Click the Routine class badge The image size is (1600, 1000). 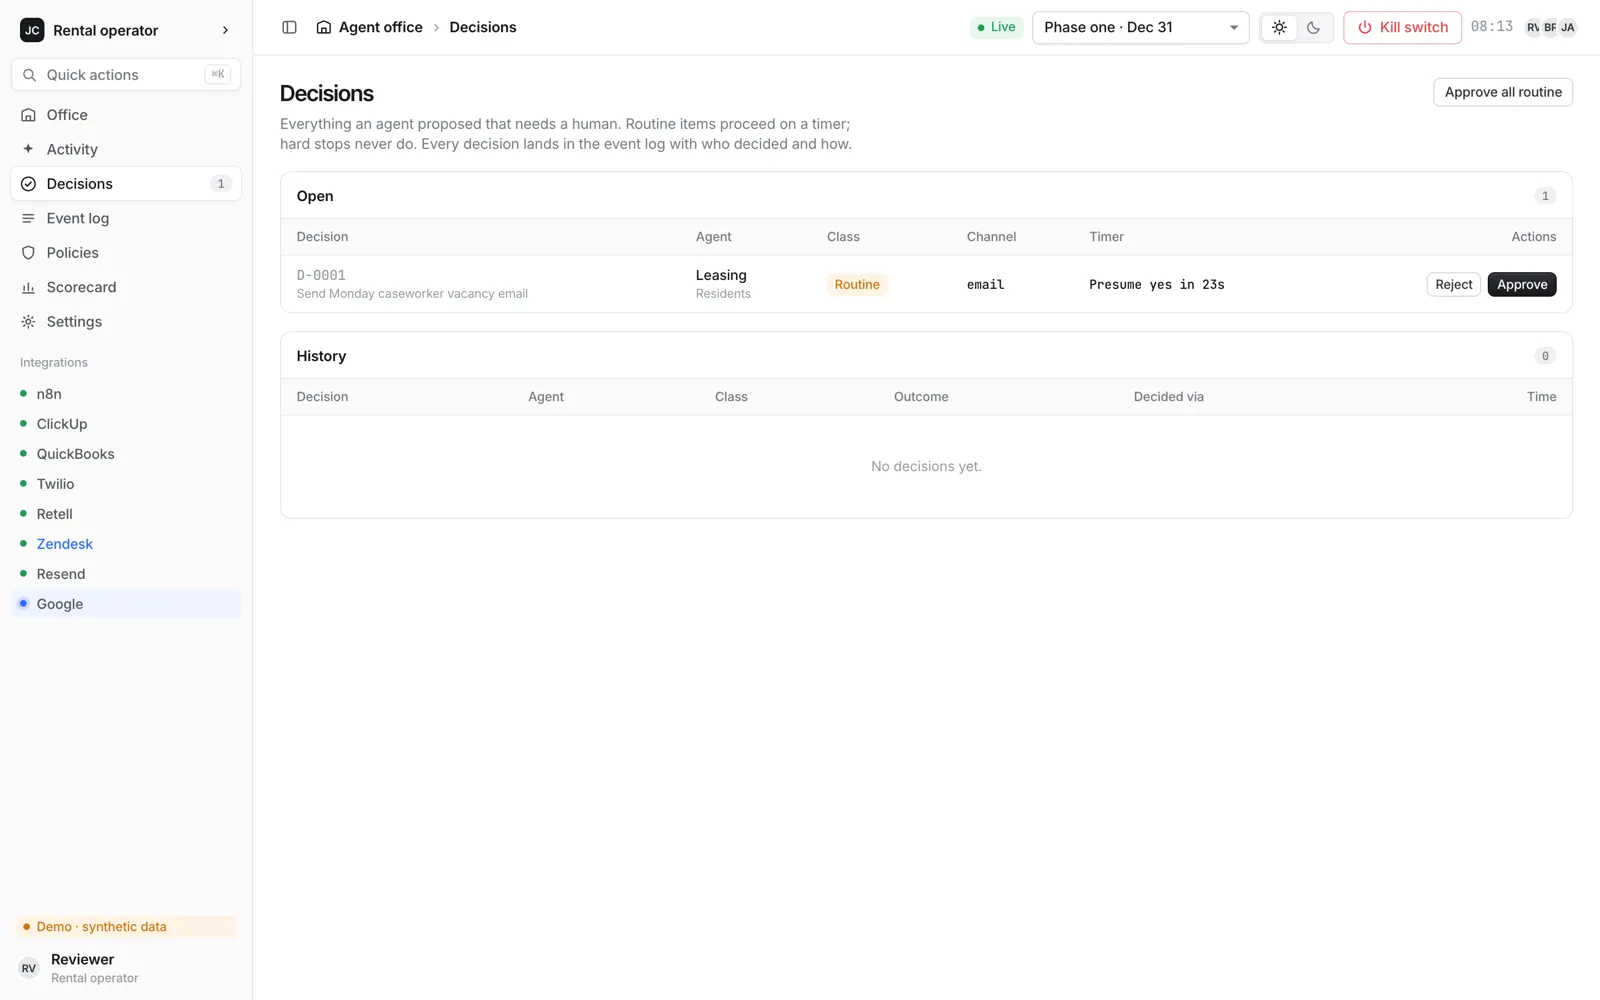[x=857, y=285]
